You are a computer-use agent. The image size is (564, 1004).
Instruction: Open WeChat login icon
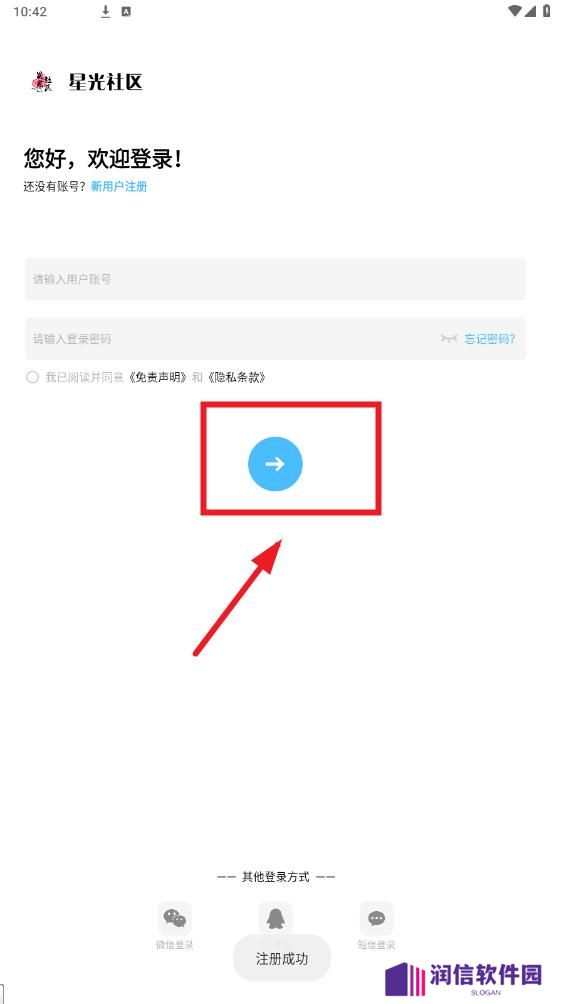click(175, 918)
